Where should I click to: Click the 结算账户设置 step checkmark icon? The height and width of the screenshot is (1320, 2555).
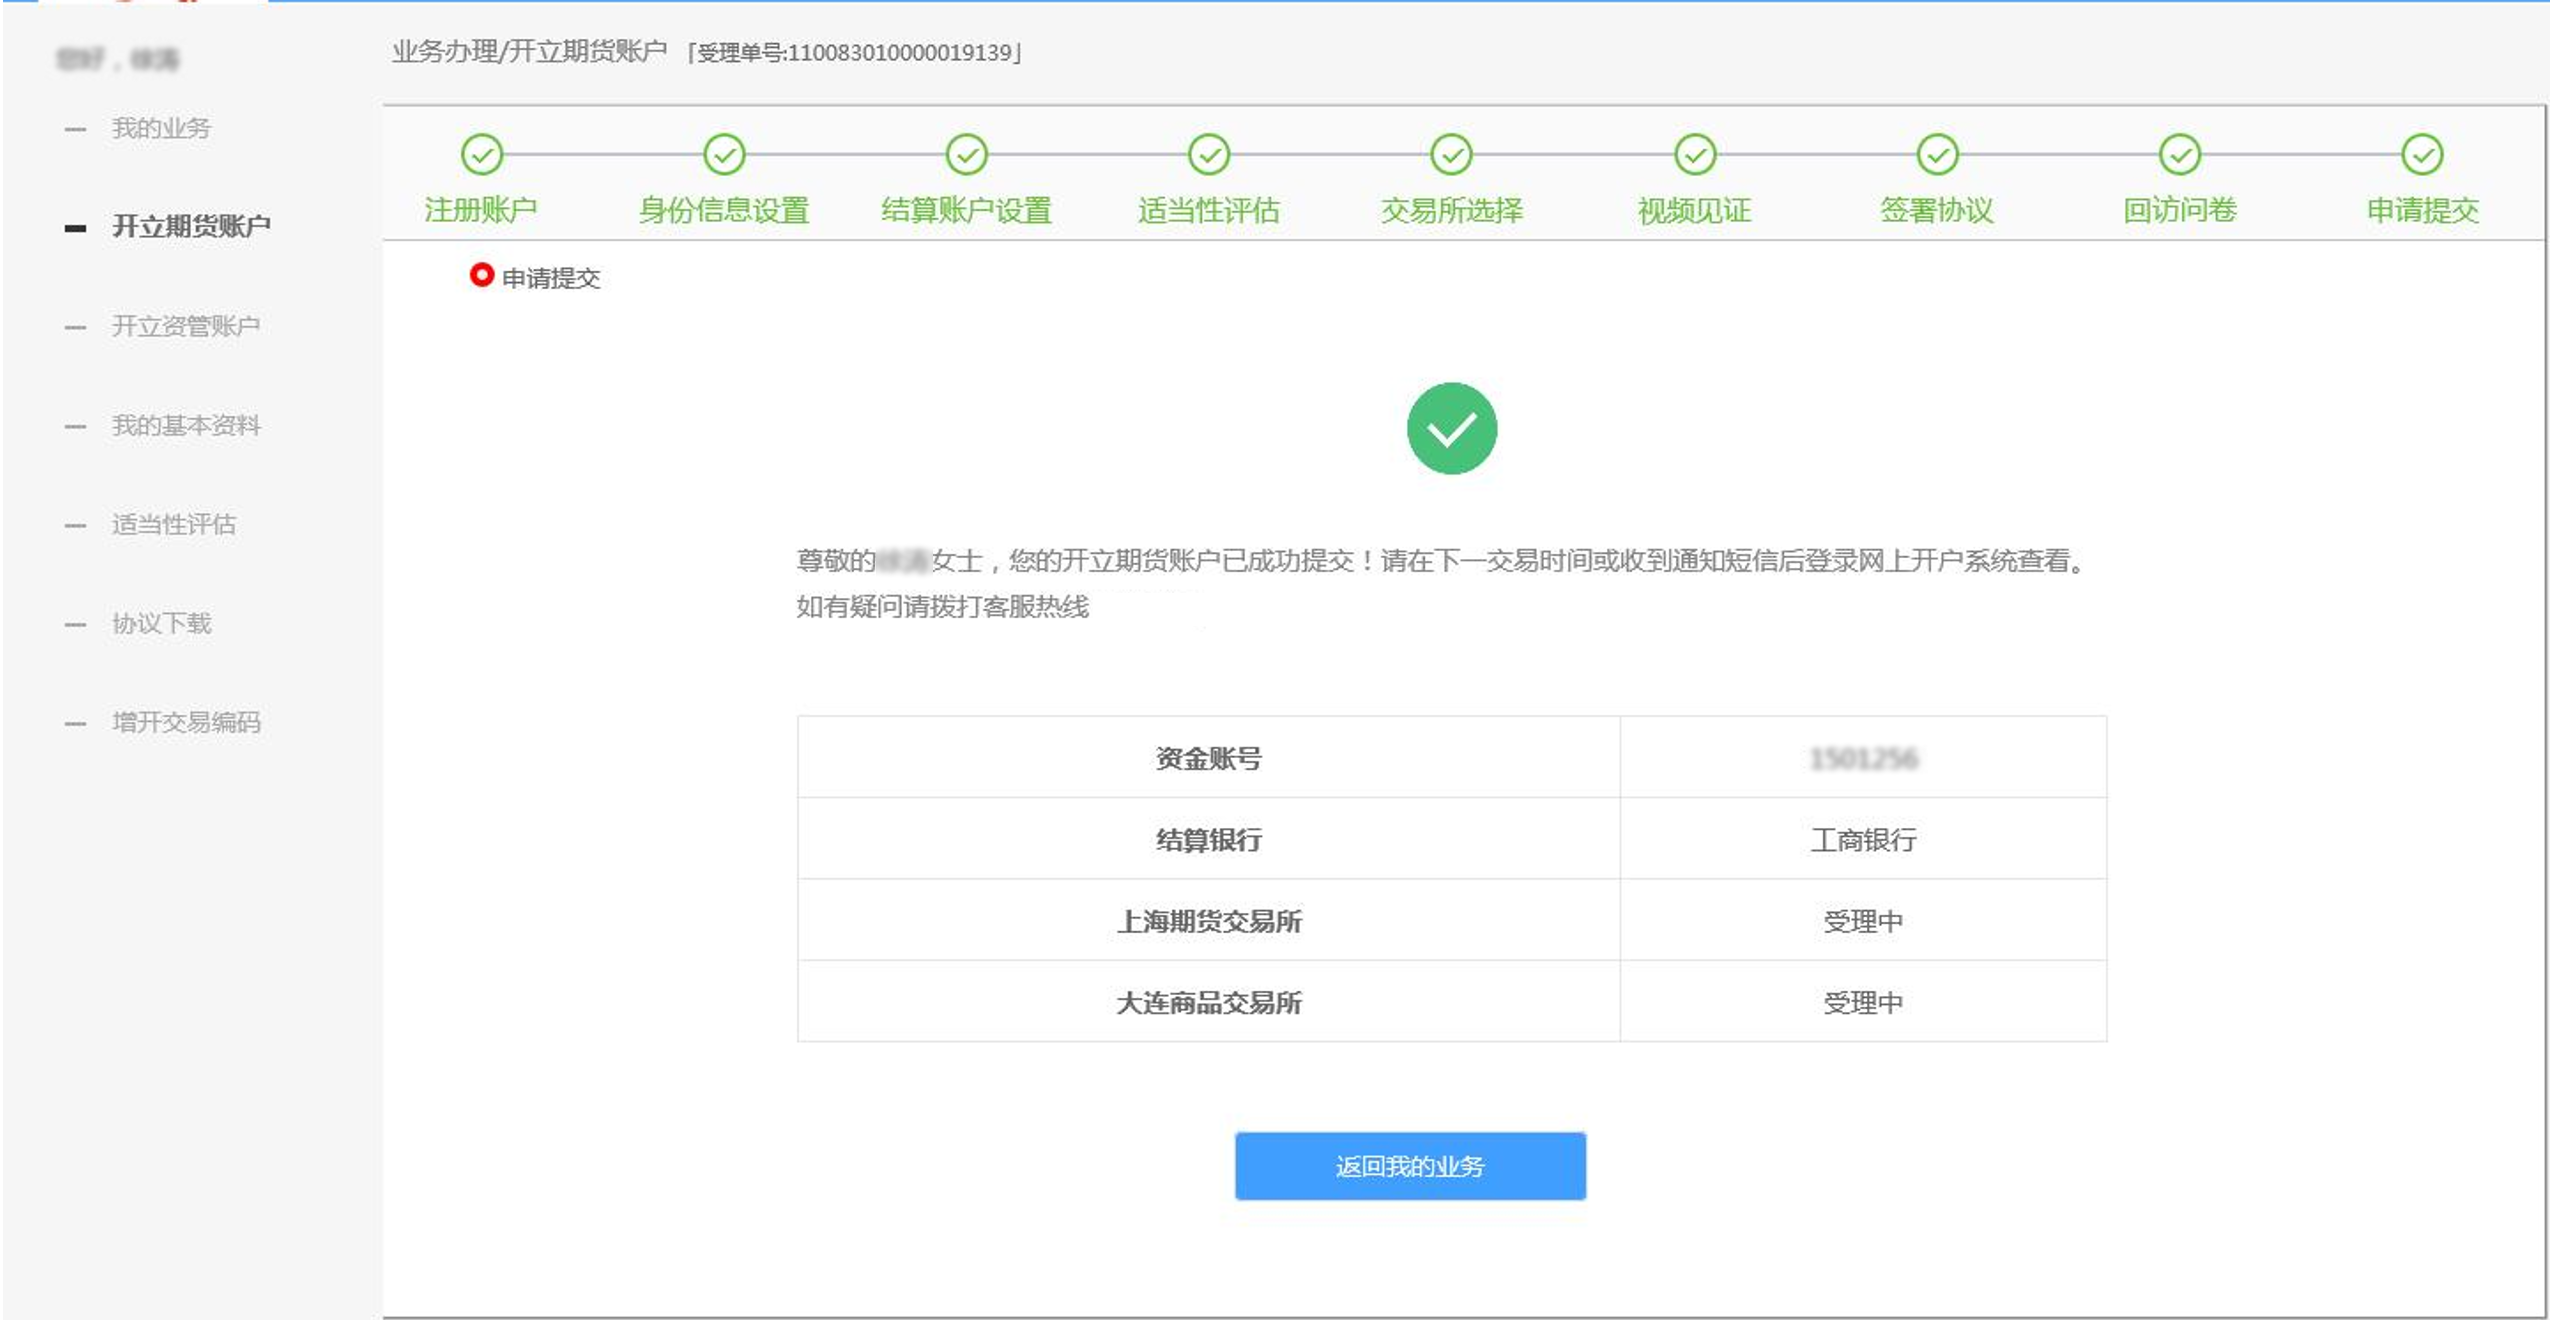click(x=966, y=155)
